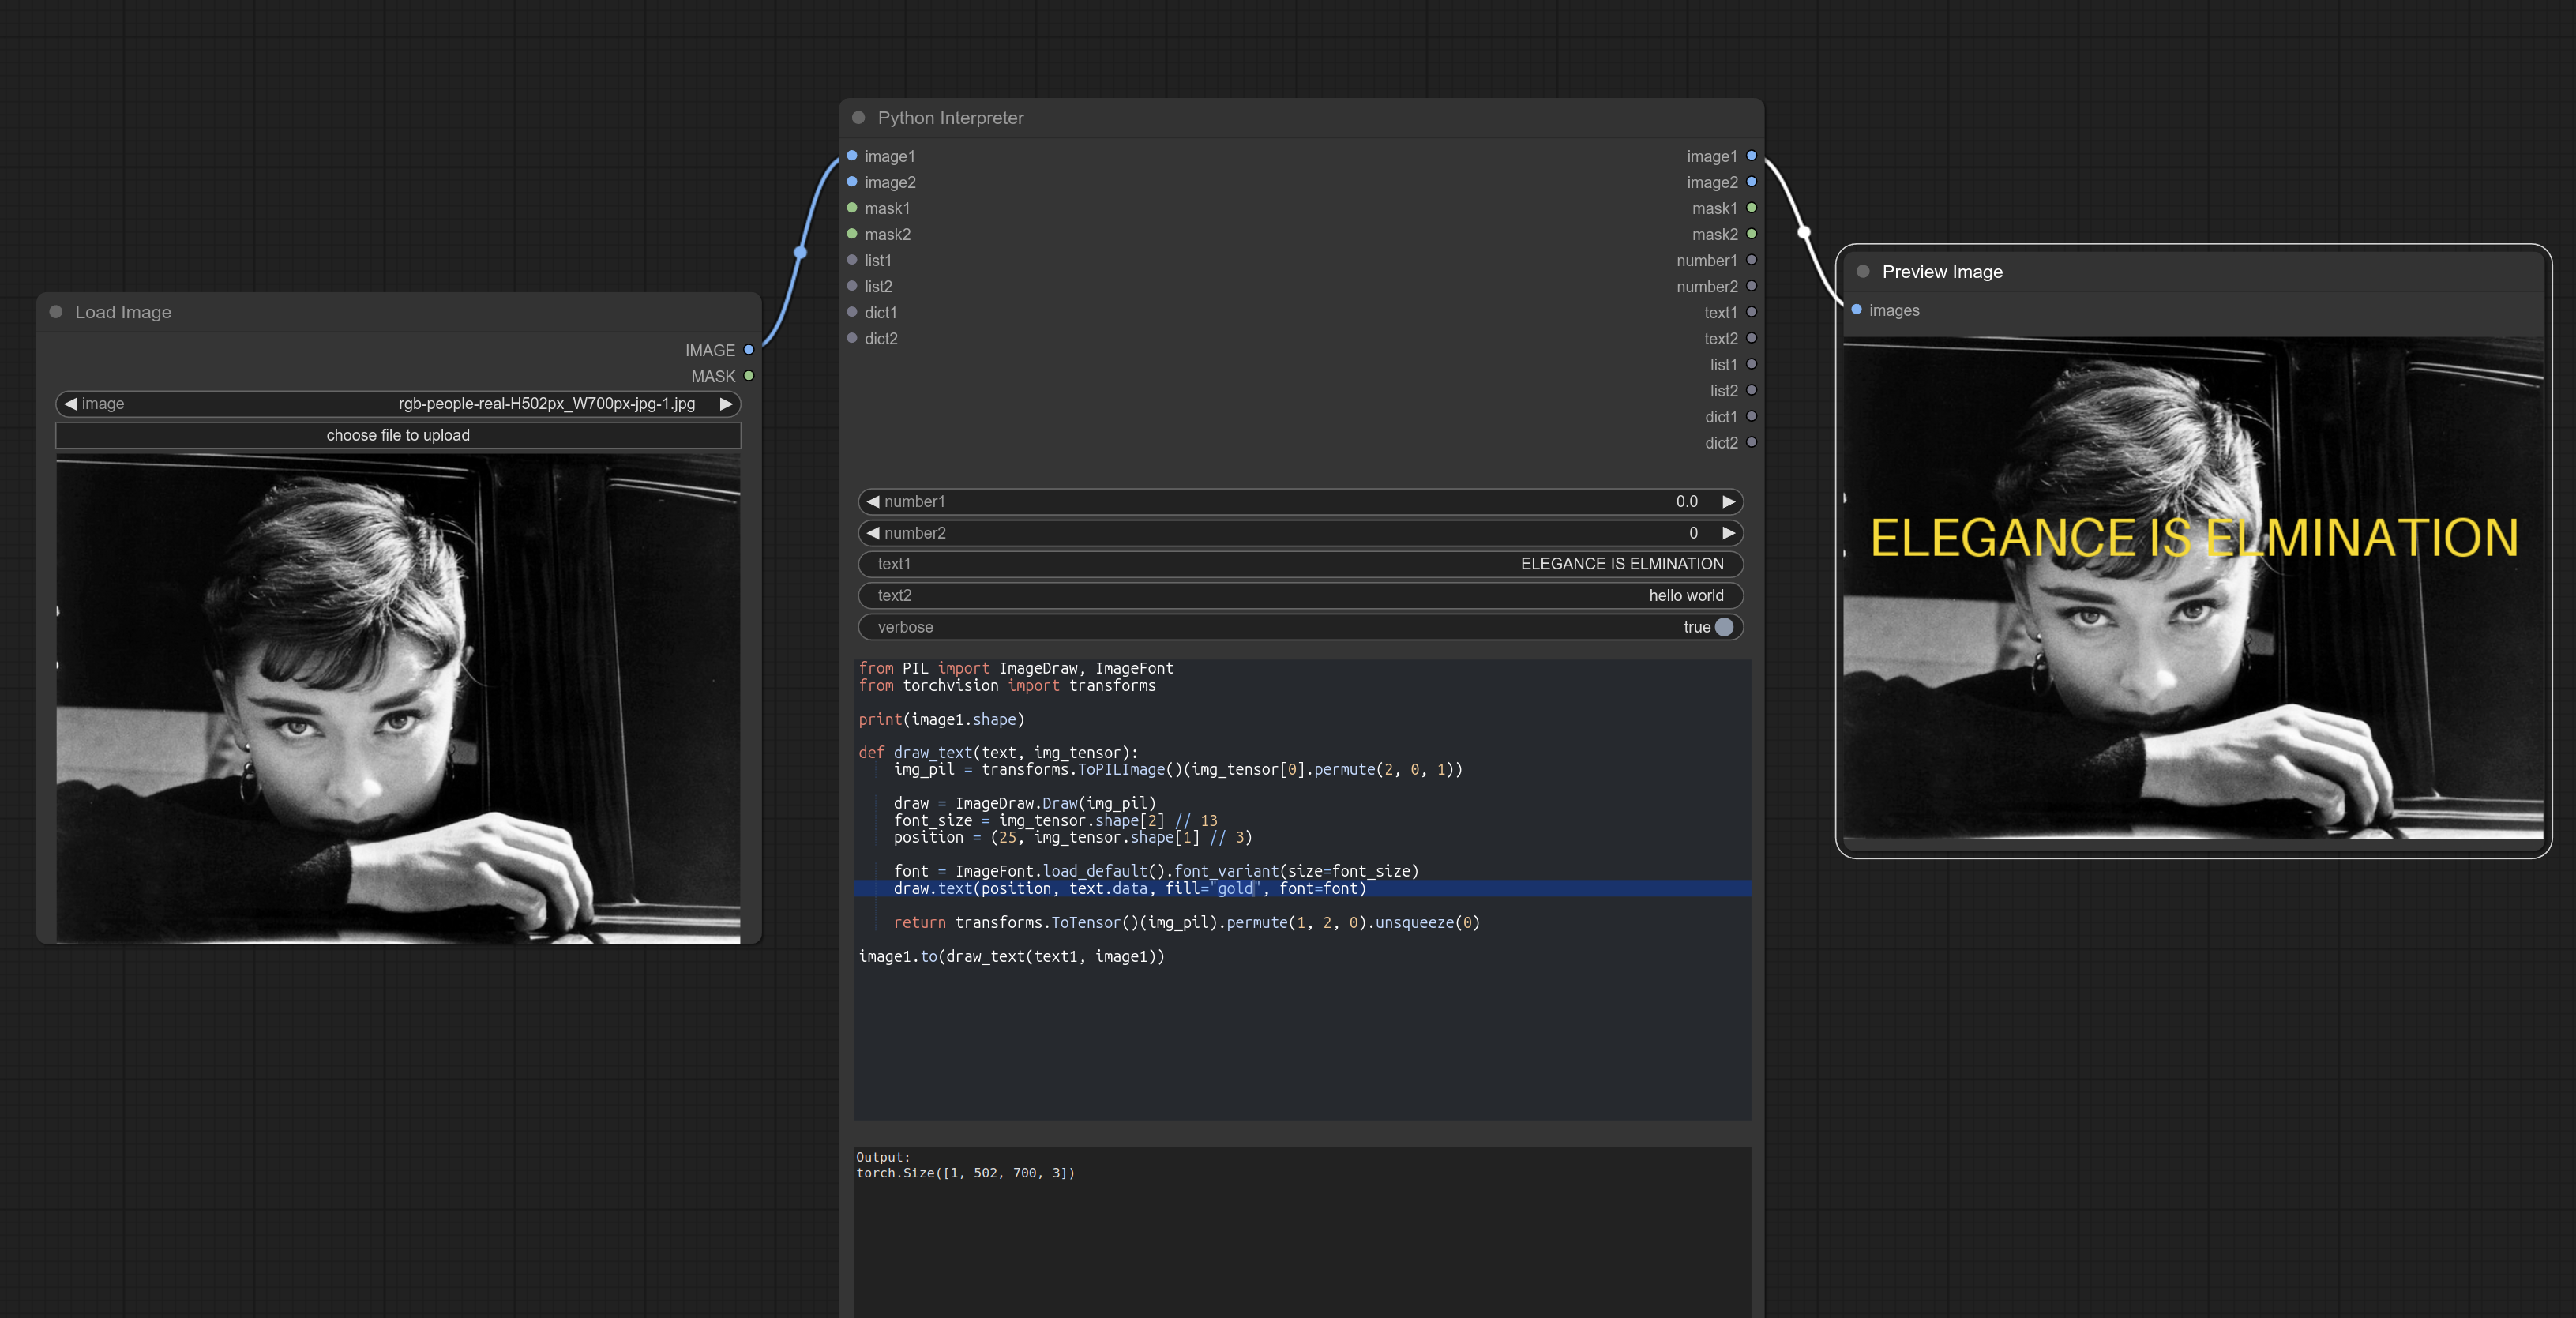This screenshot has height=1318, width=2576.
Task: Click the image1.to(draw_text(text1, image1)) line
Action: pyautogui.click(x=1011, y=957)
